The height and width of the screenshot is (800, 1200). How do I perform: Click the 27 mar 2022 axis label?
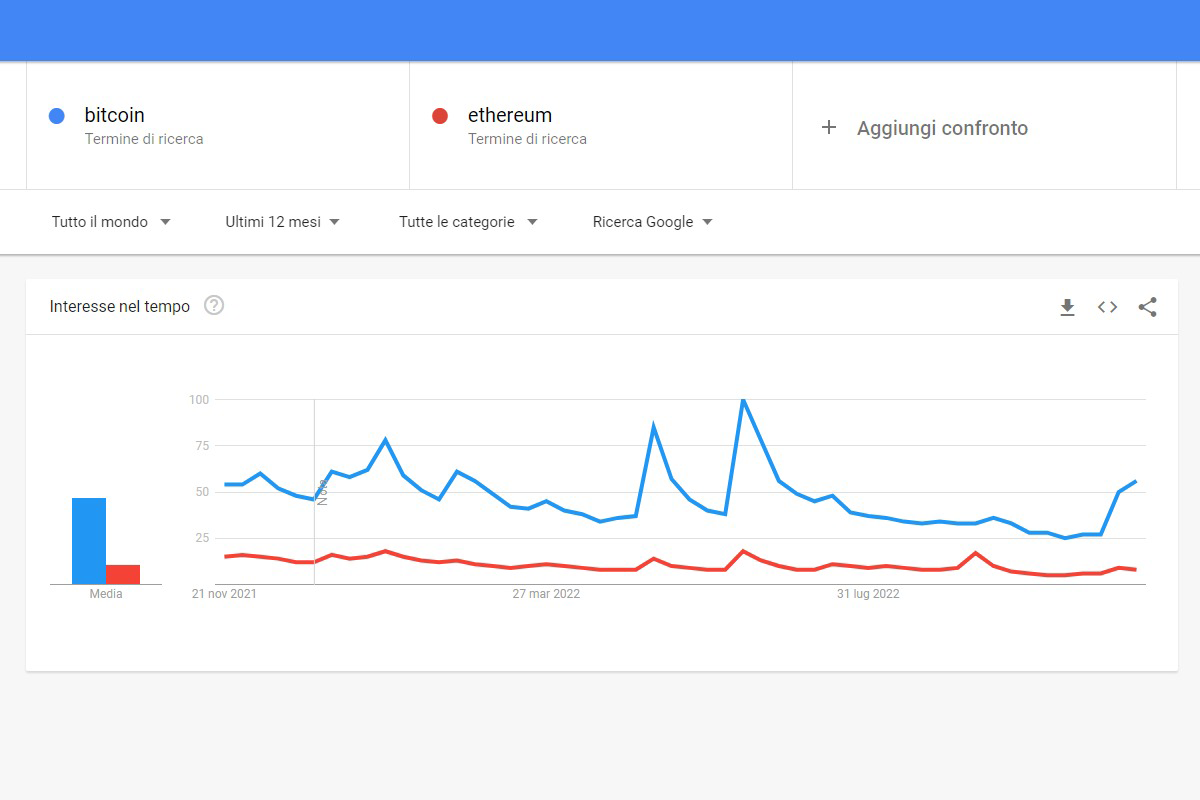coord(545,593)
